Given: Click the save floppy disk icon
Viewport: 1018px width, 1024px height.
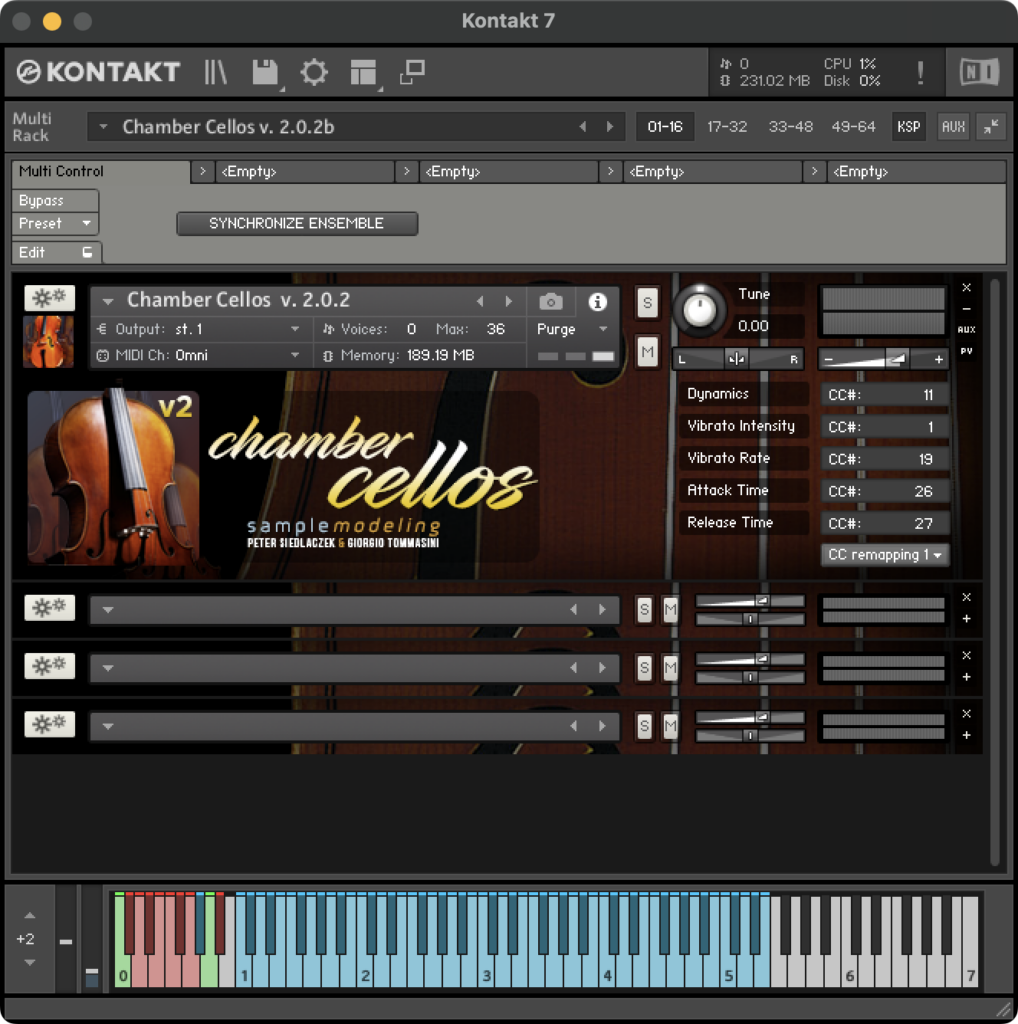Looking at the screenshot, I should point(265,72).
